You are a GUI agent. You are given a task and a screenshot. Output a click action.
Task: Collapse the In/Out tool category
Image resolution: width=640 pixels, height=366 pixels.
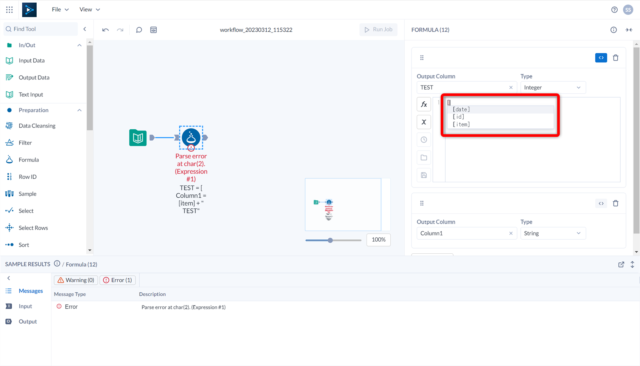pyautogui.click(x=79, y=45)
